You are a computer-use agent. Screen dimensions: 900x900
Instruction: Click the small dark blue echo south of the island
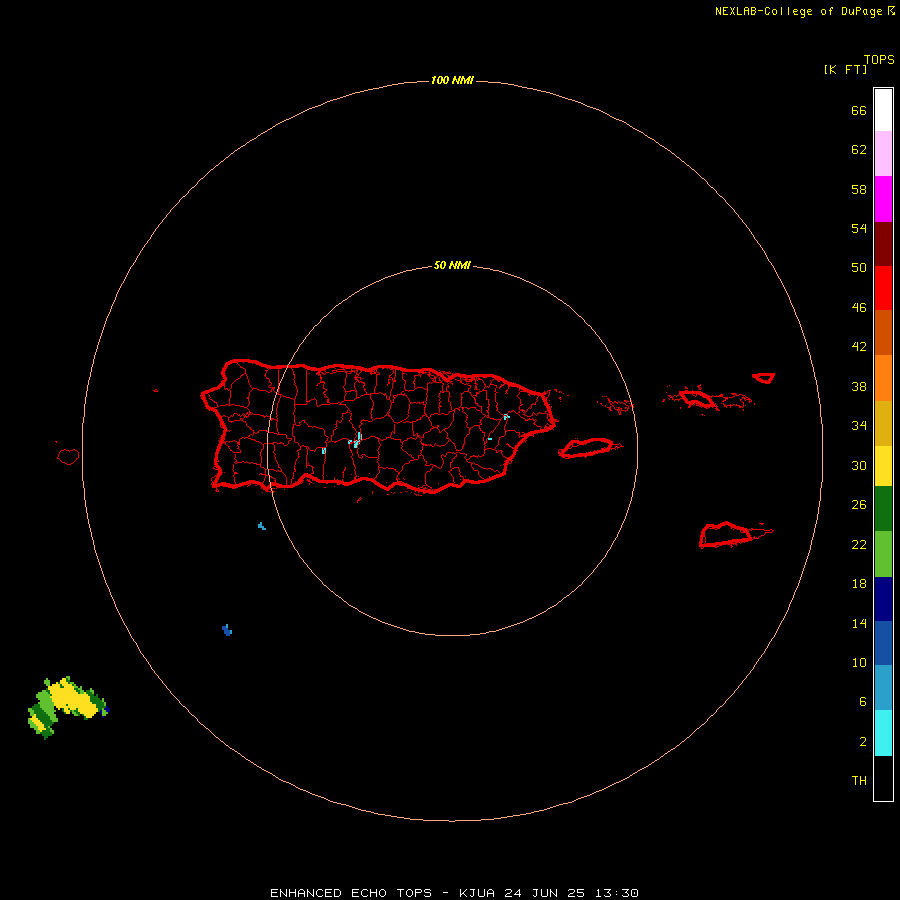(227, 630)
